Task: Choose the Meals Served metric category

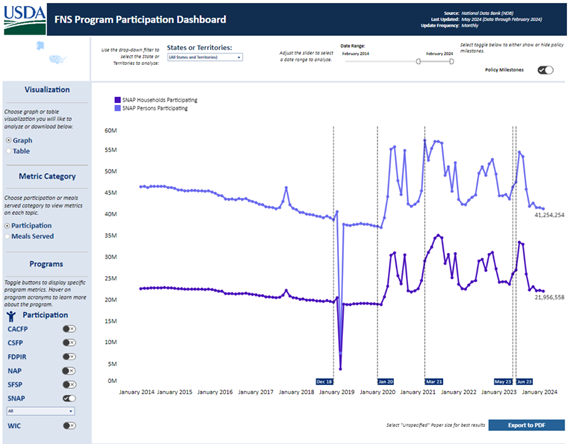Action: pyautogui.click(x=7, y=236)
